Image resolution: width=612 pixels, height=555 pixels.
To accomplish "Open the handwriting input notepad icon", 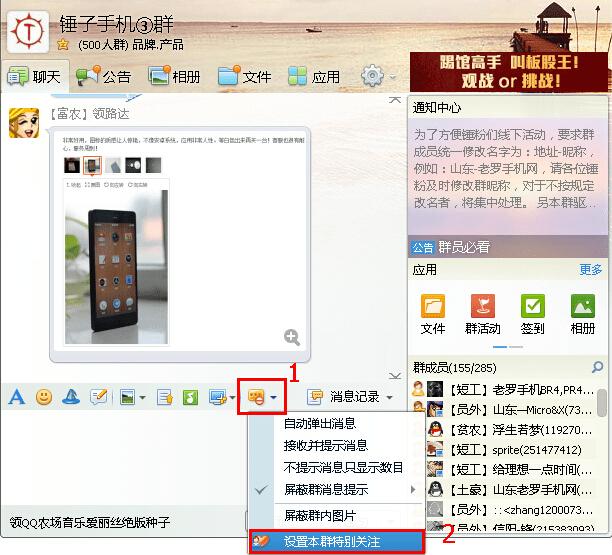I will click(98, 397).
